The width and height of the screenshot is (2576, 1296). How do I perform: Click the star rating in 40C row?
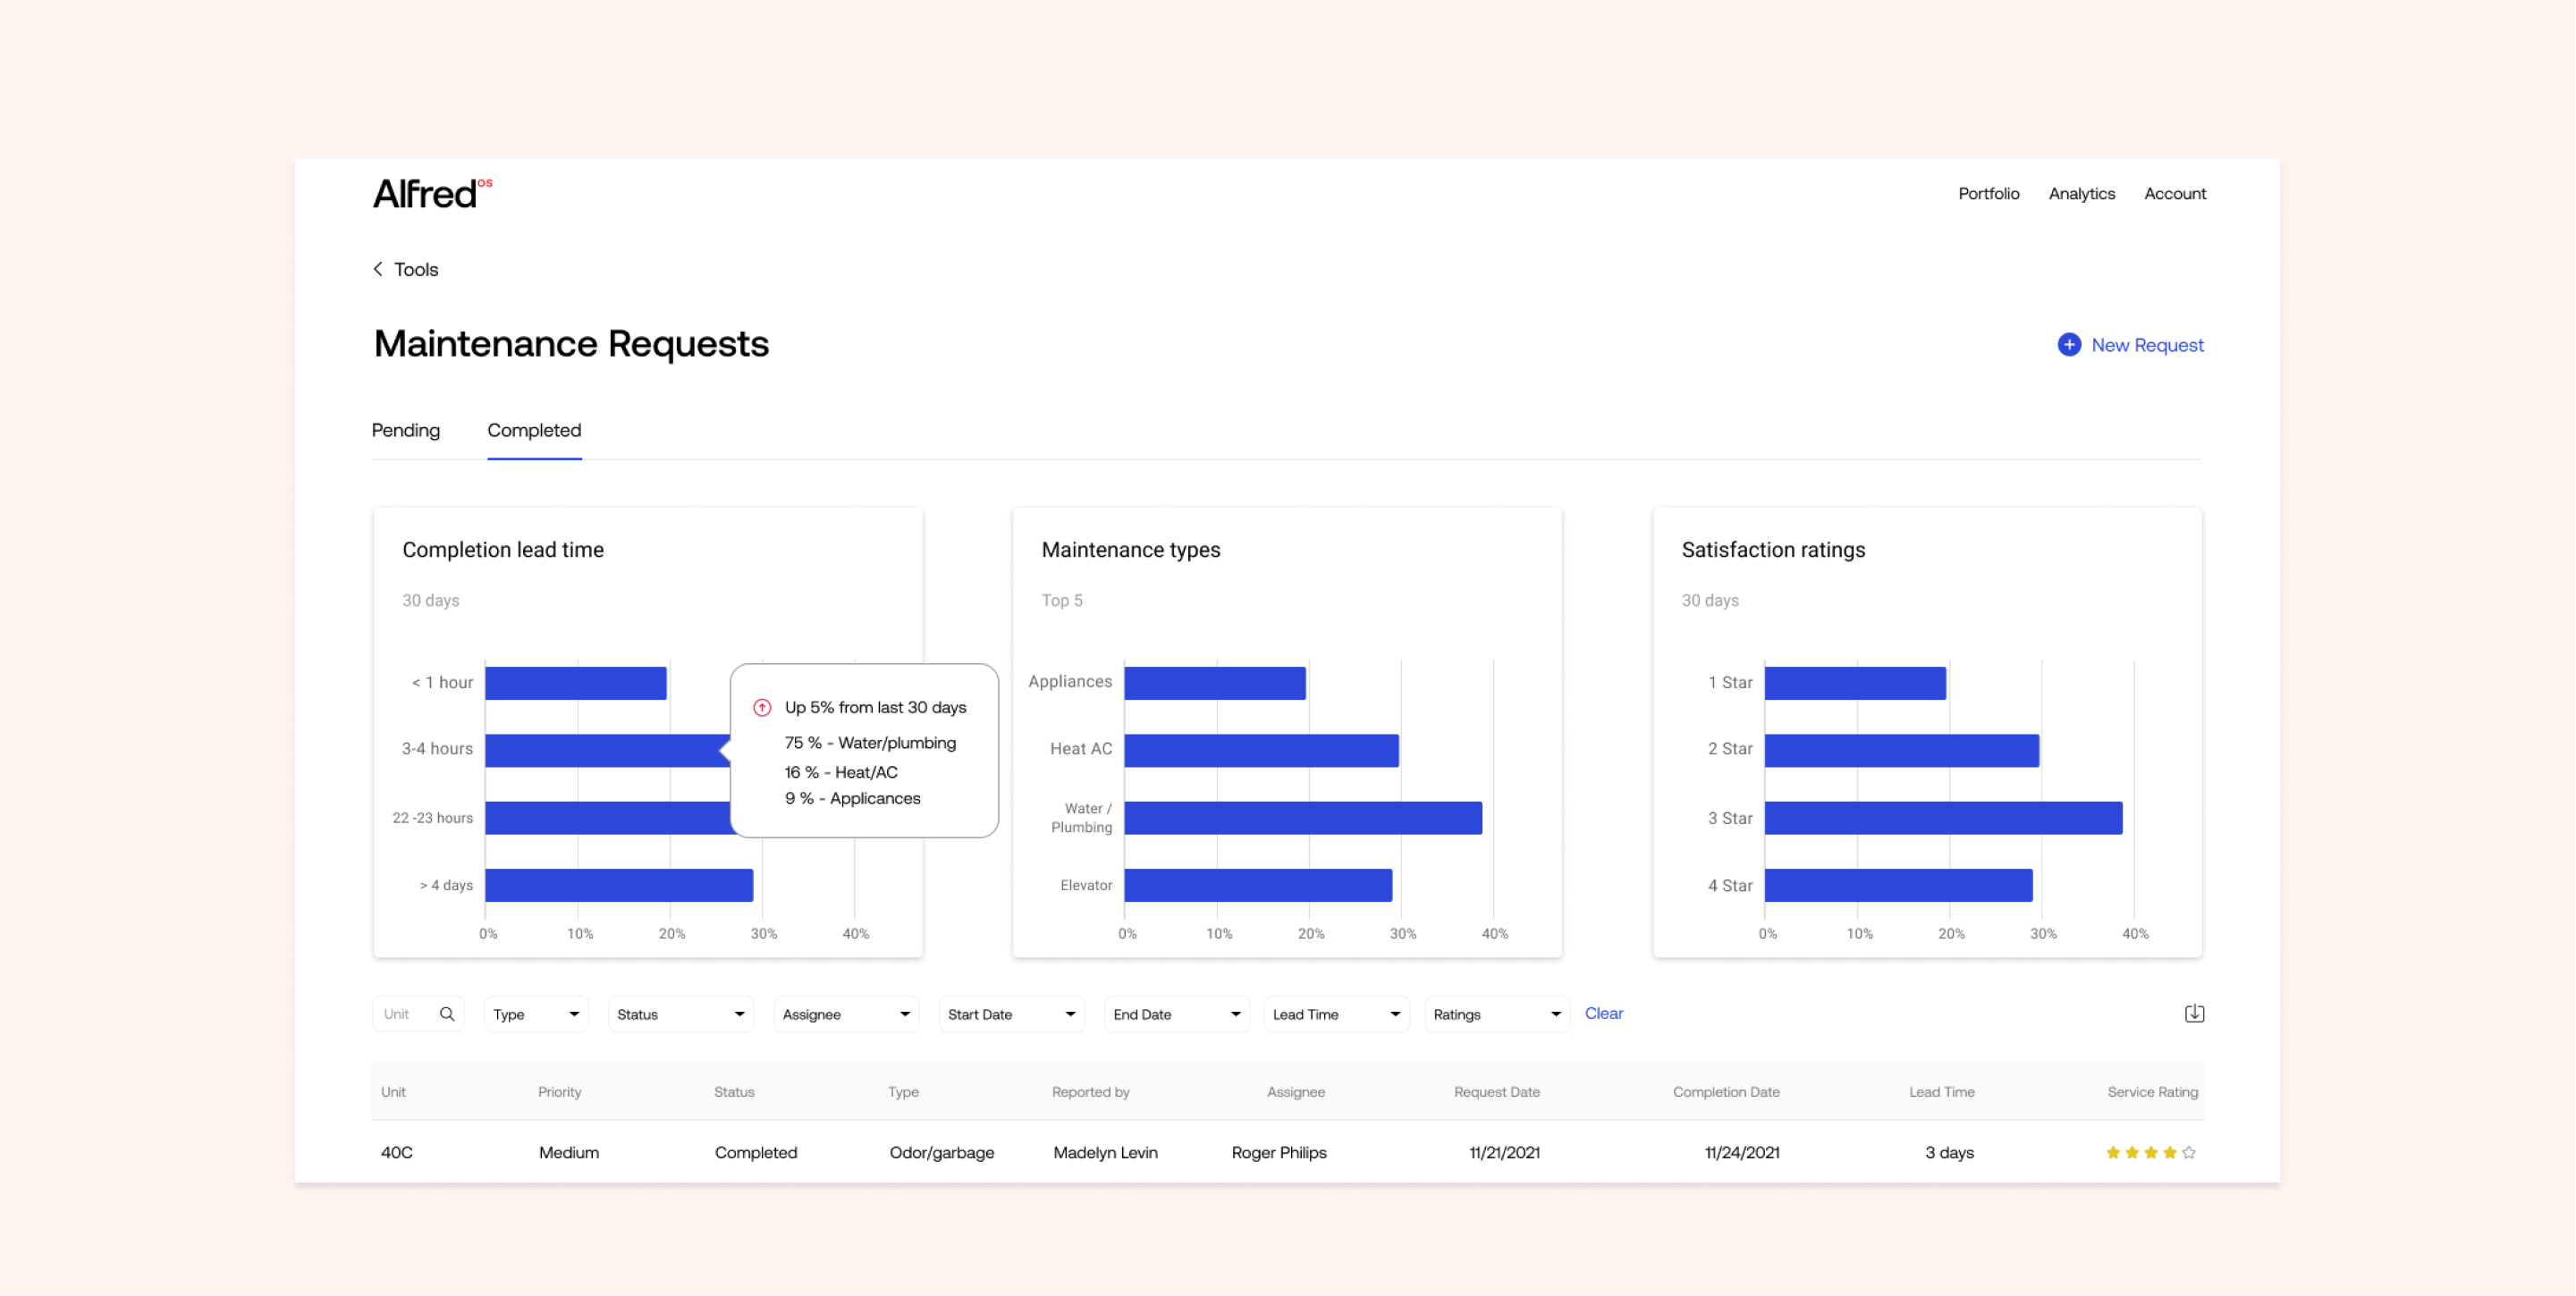2150,1153
